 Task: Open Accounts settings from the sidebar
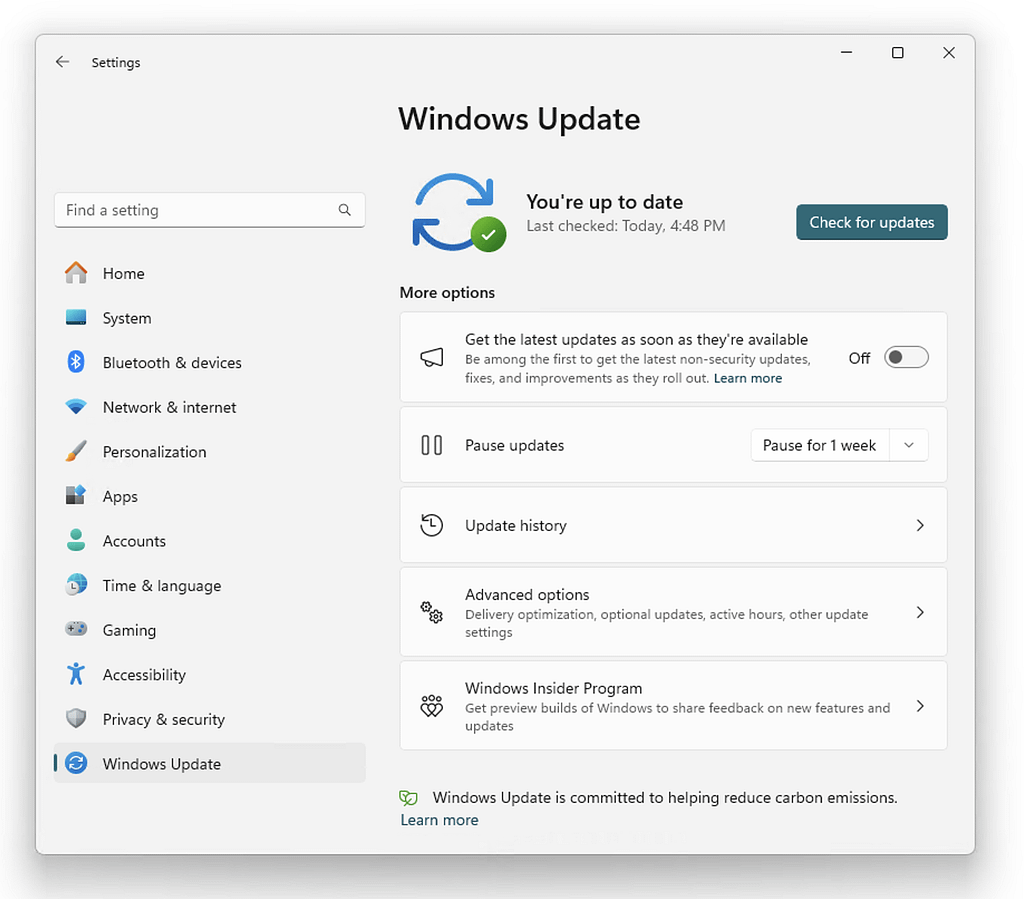click(133, 540)
